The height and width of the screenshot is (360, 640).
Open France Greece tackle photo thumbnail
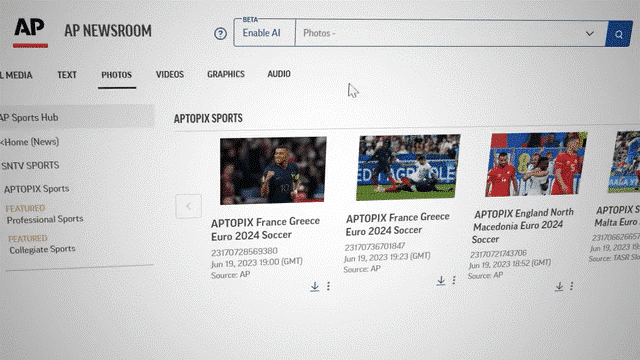click(x=407, y=167)
